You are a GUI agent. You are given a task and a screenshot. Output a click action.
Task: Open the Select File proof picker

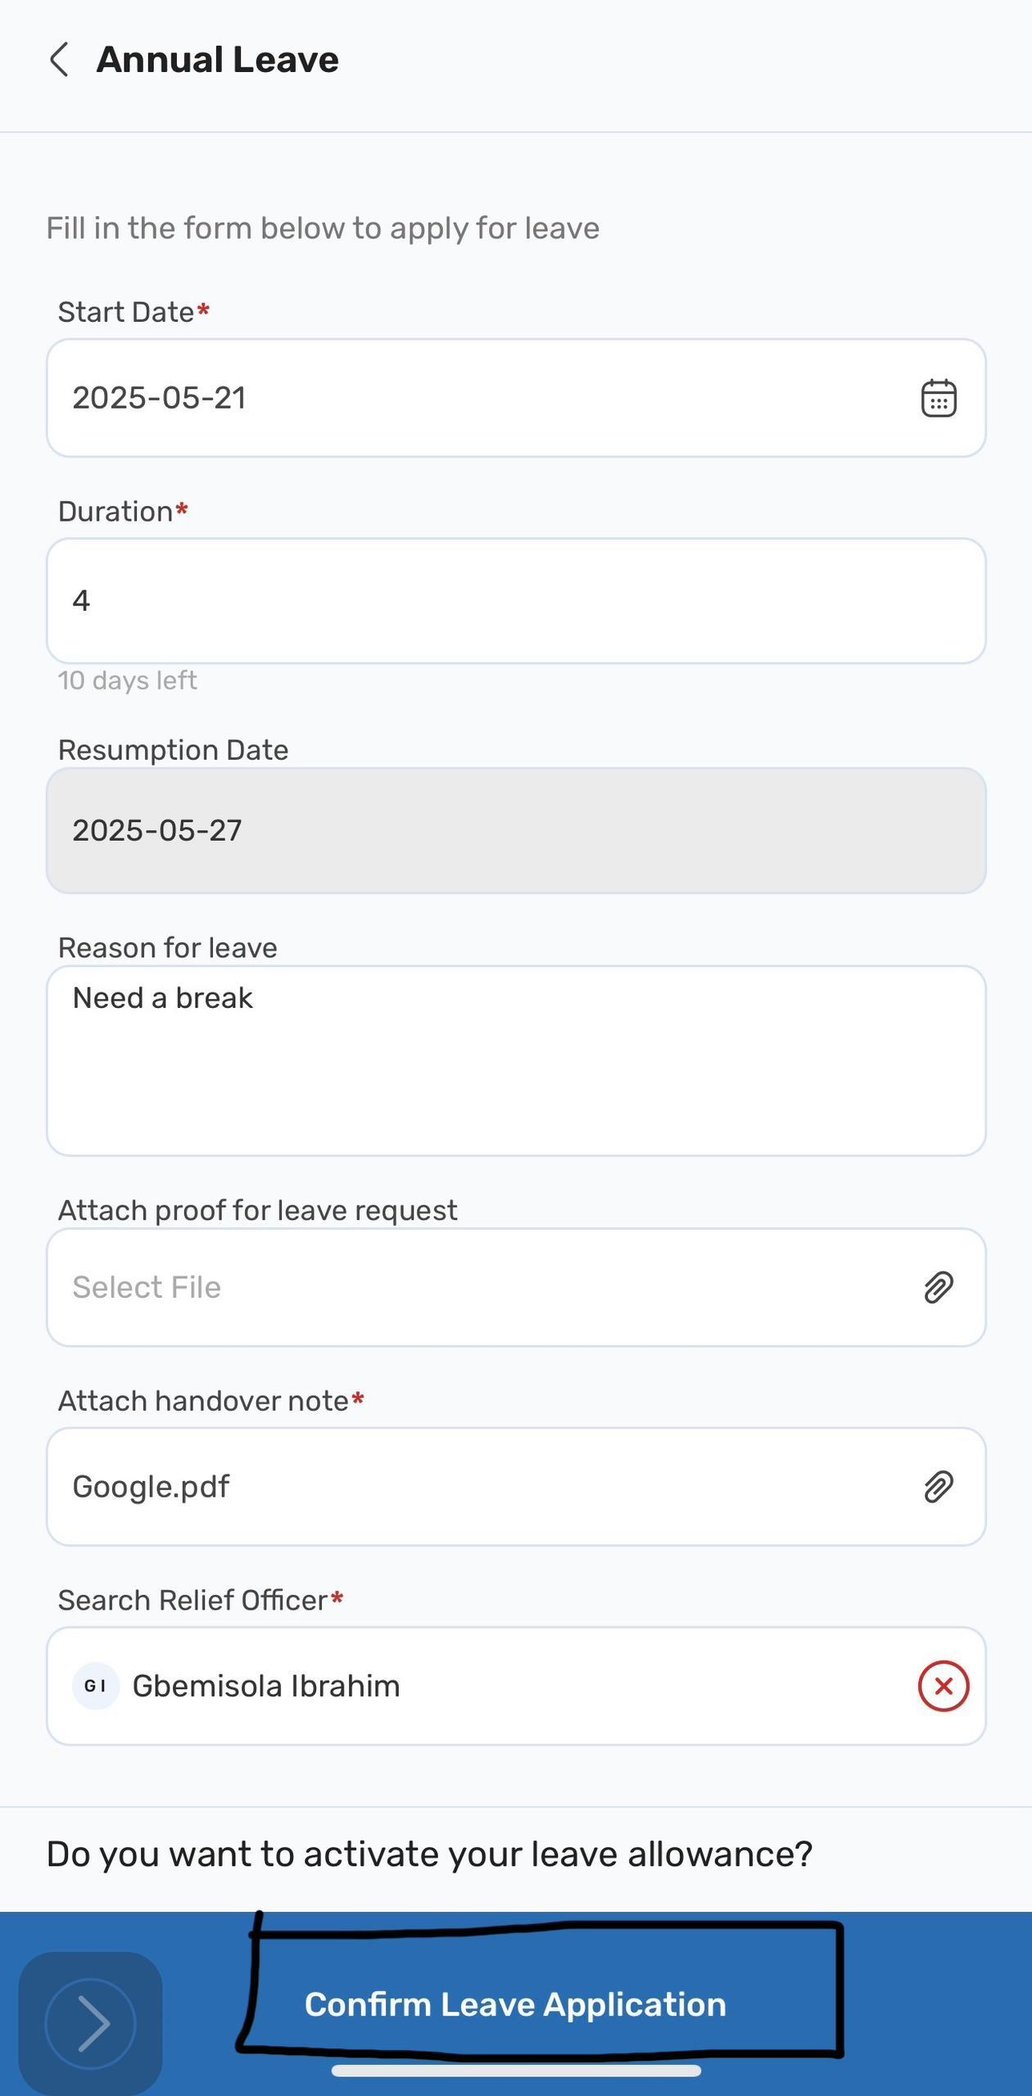point(516,1287)
